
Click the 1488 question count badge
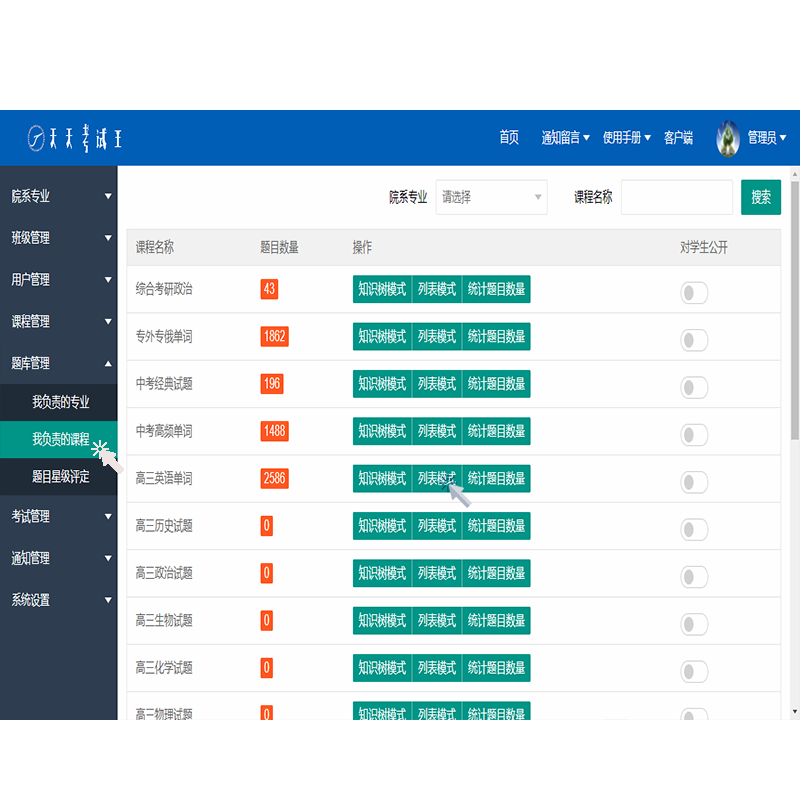[x=274, y=431]
